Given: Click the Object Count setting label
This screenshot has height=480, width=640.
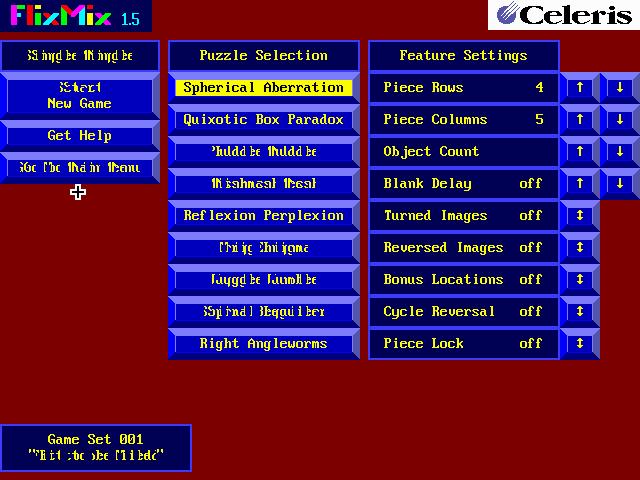Looking at the screenshot, I should pos(431,151).
